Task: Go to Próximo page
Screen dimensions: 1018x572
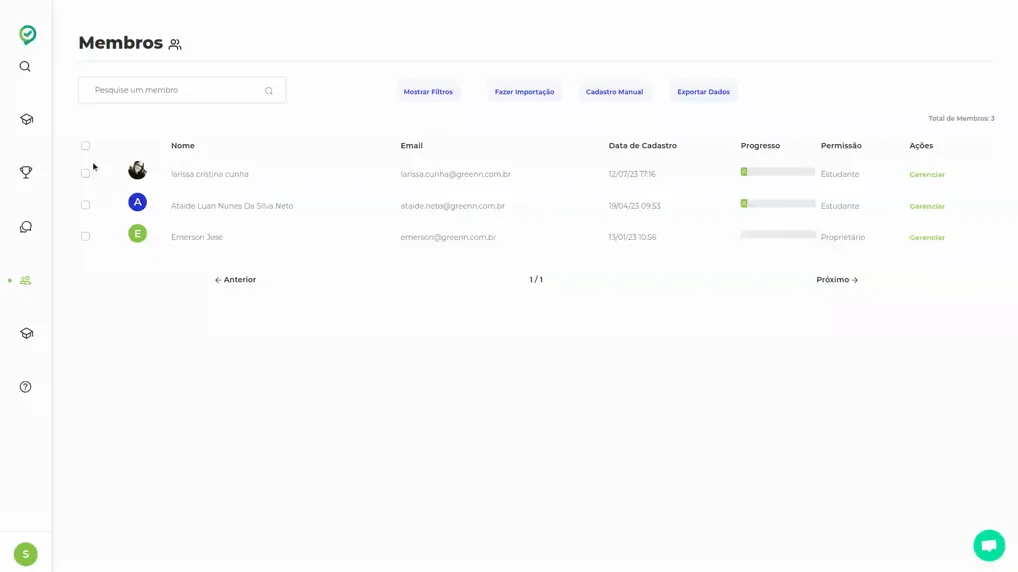Action: click(x=837, y=280)
